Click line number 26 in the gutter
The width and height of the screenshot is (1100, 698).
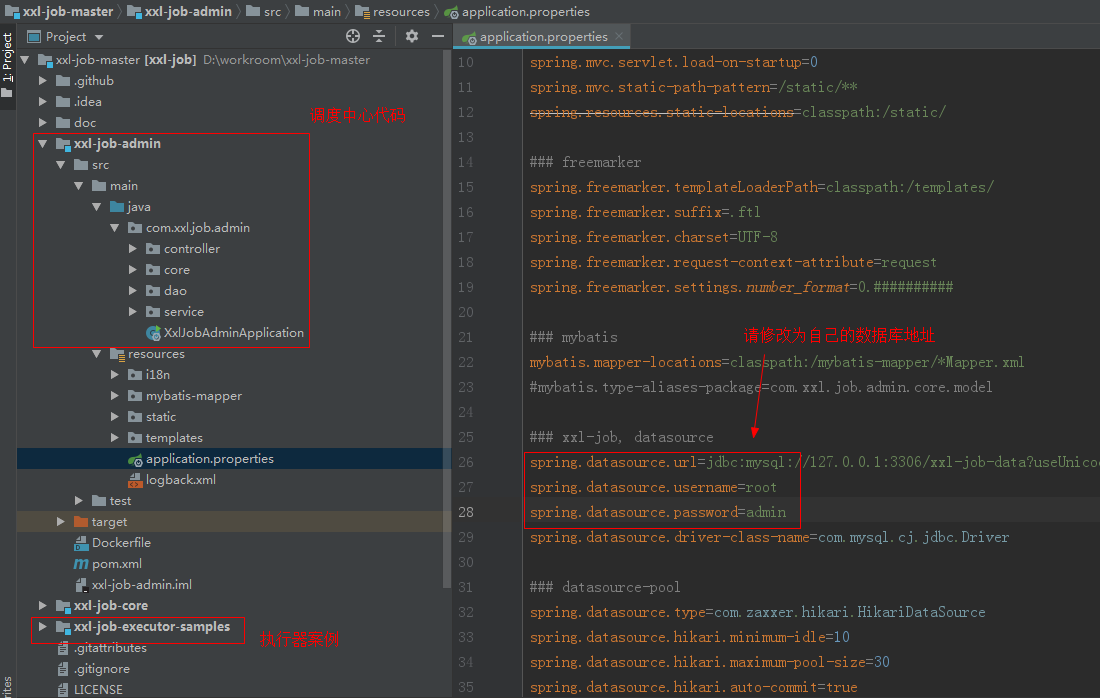coord(466,463)
